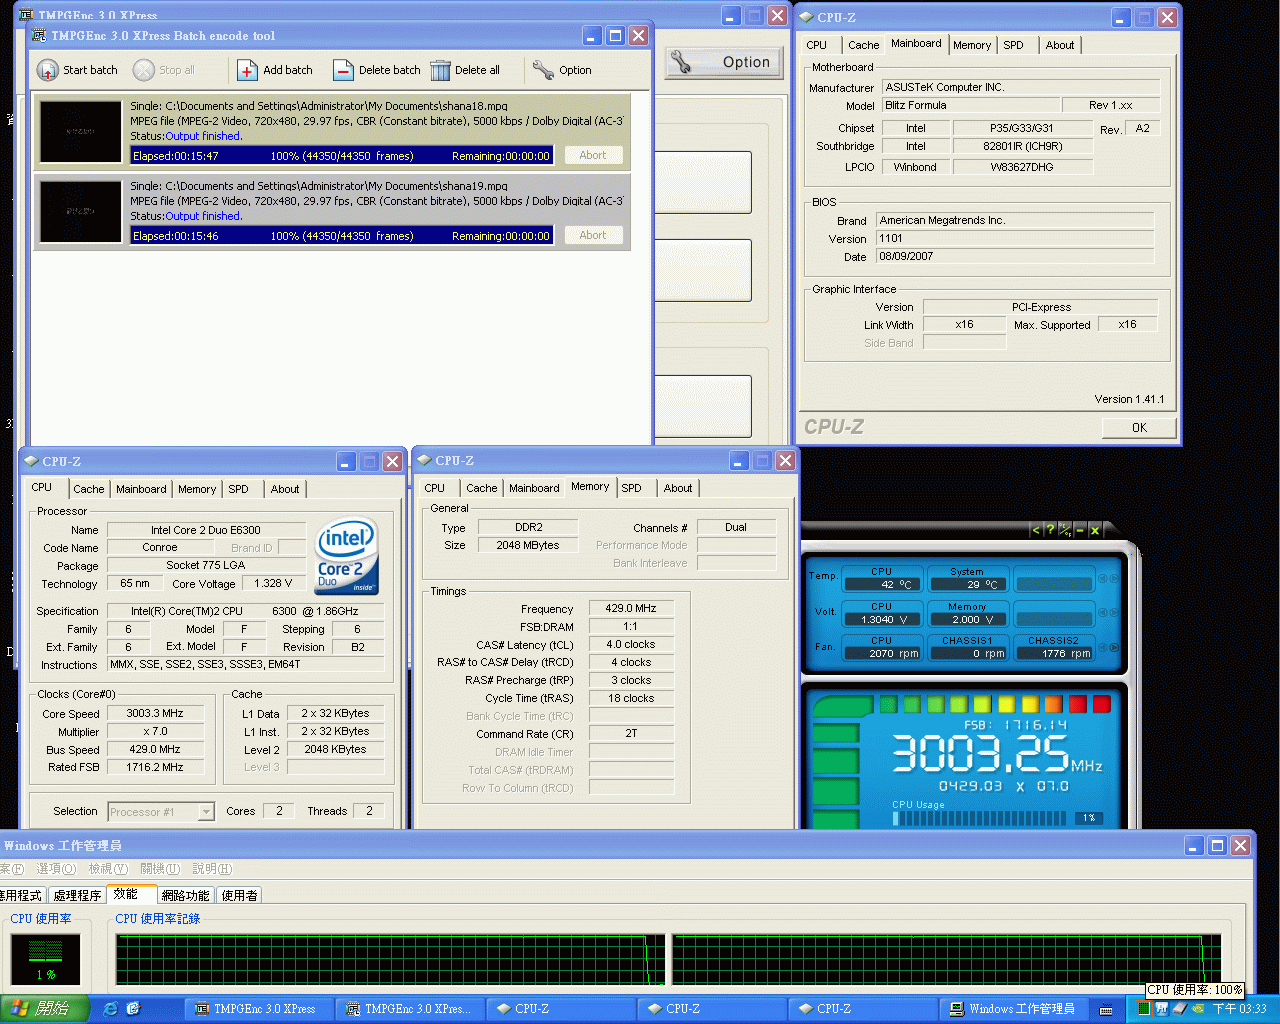
Task: Click the Delete all trash can icon
Action: pos(440,70)
